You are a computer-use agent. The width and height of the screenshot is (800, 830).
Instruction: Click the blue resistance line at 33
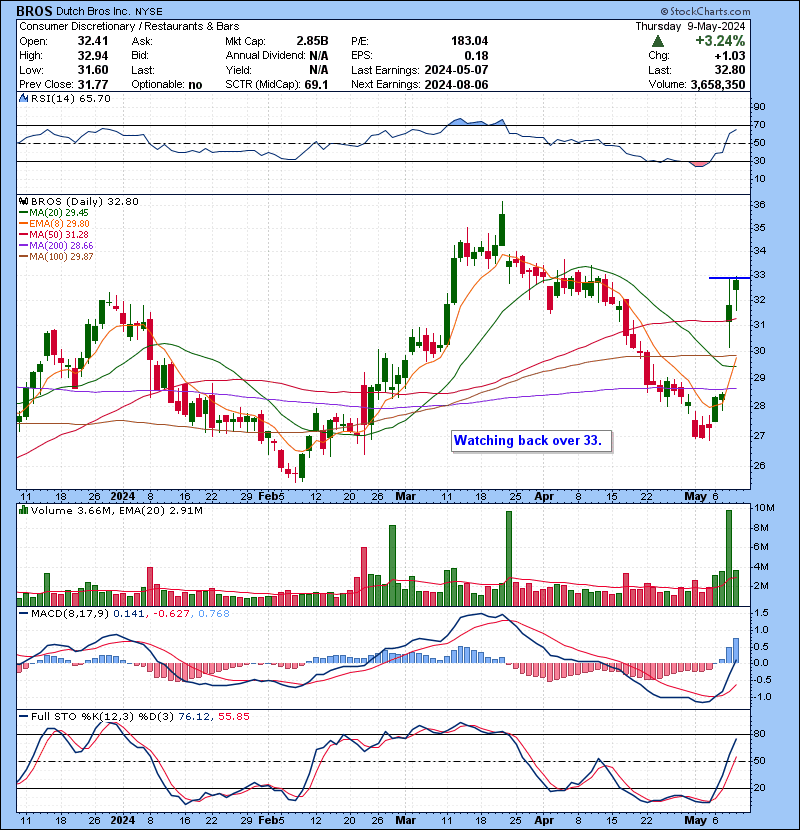[x=730, y=277]
